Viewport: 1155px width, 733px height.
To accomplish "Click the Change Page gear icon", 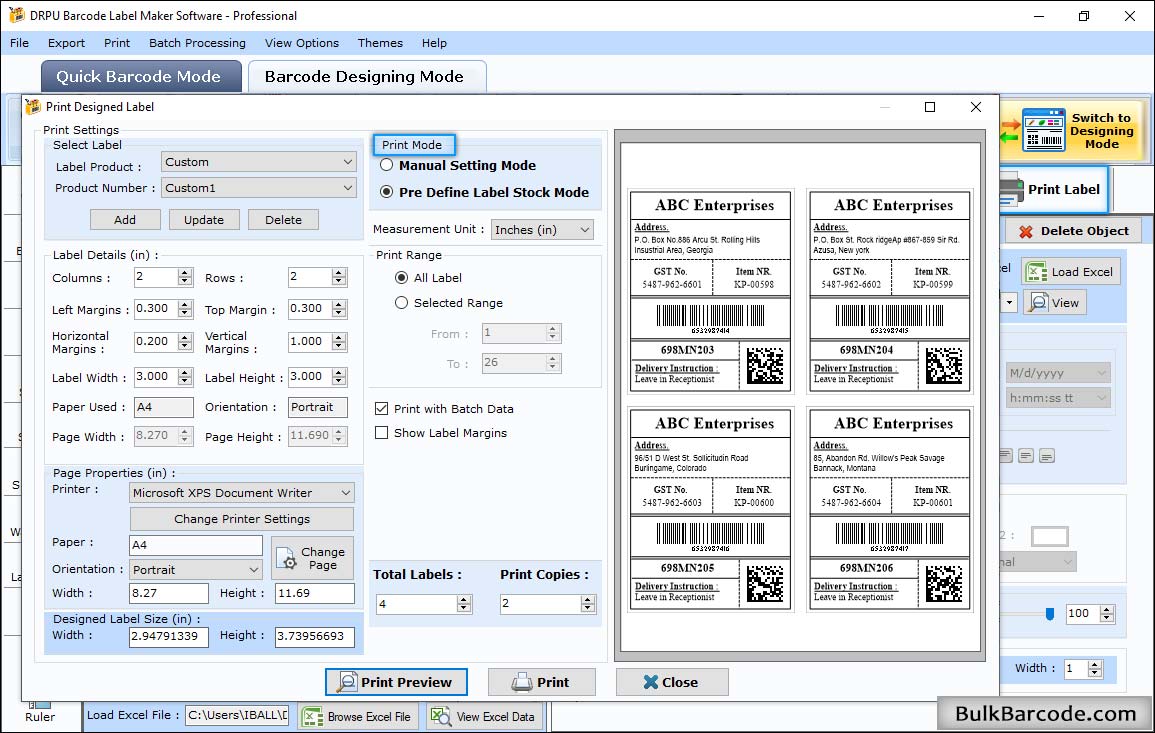I will [x=286, y=558].
